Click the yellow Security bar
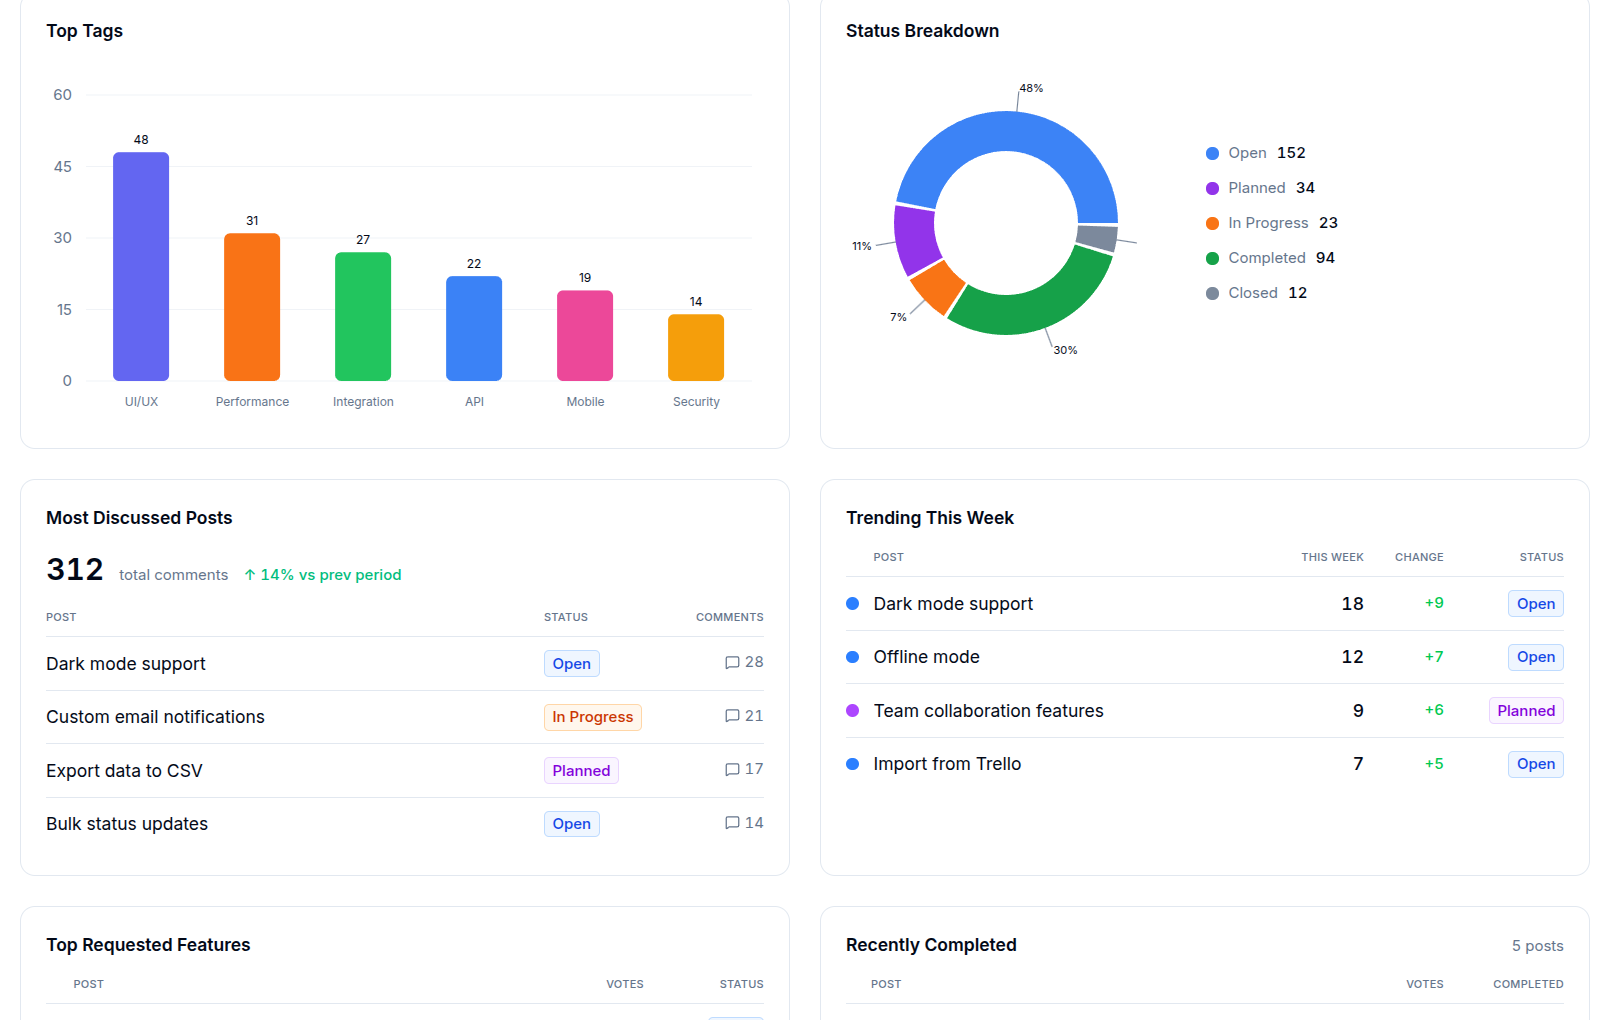This screenshot has height=1020, width=1610. pyautogui.click(x=696, y=348)
